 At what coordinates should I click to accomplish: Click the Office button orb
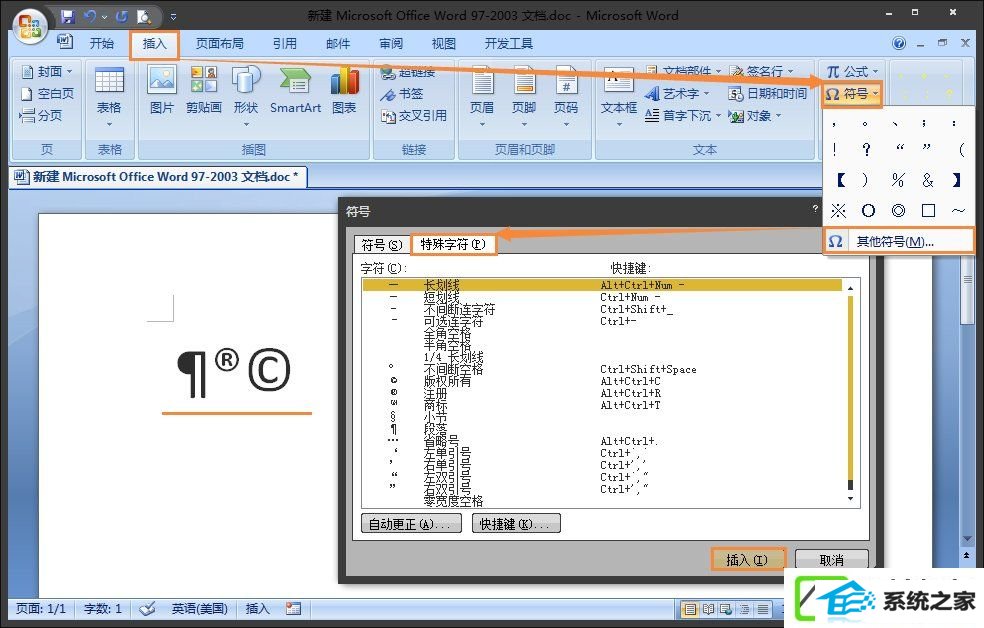click(30, 26)
